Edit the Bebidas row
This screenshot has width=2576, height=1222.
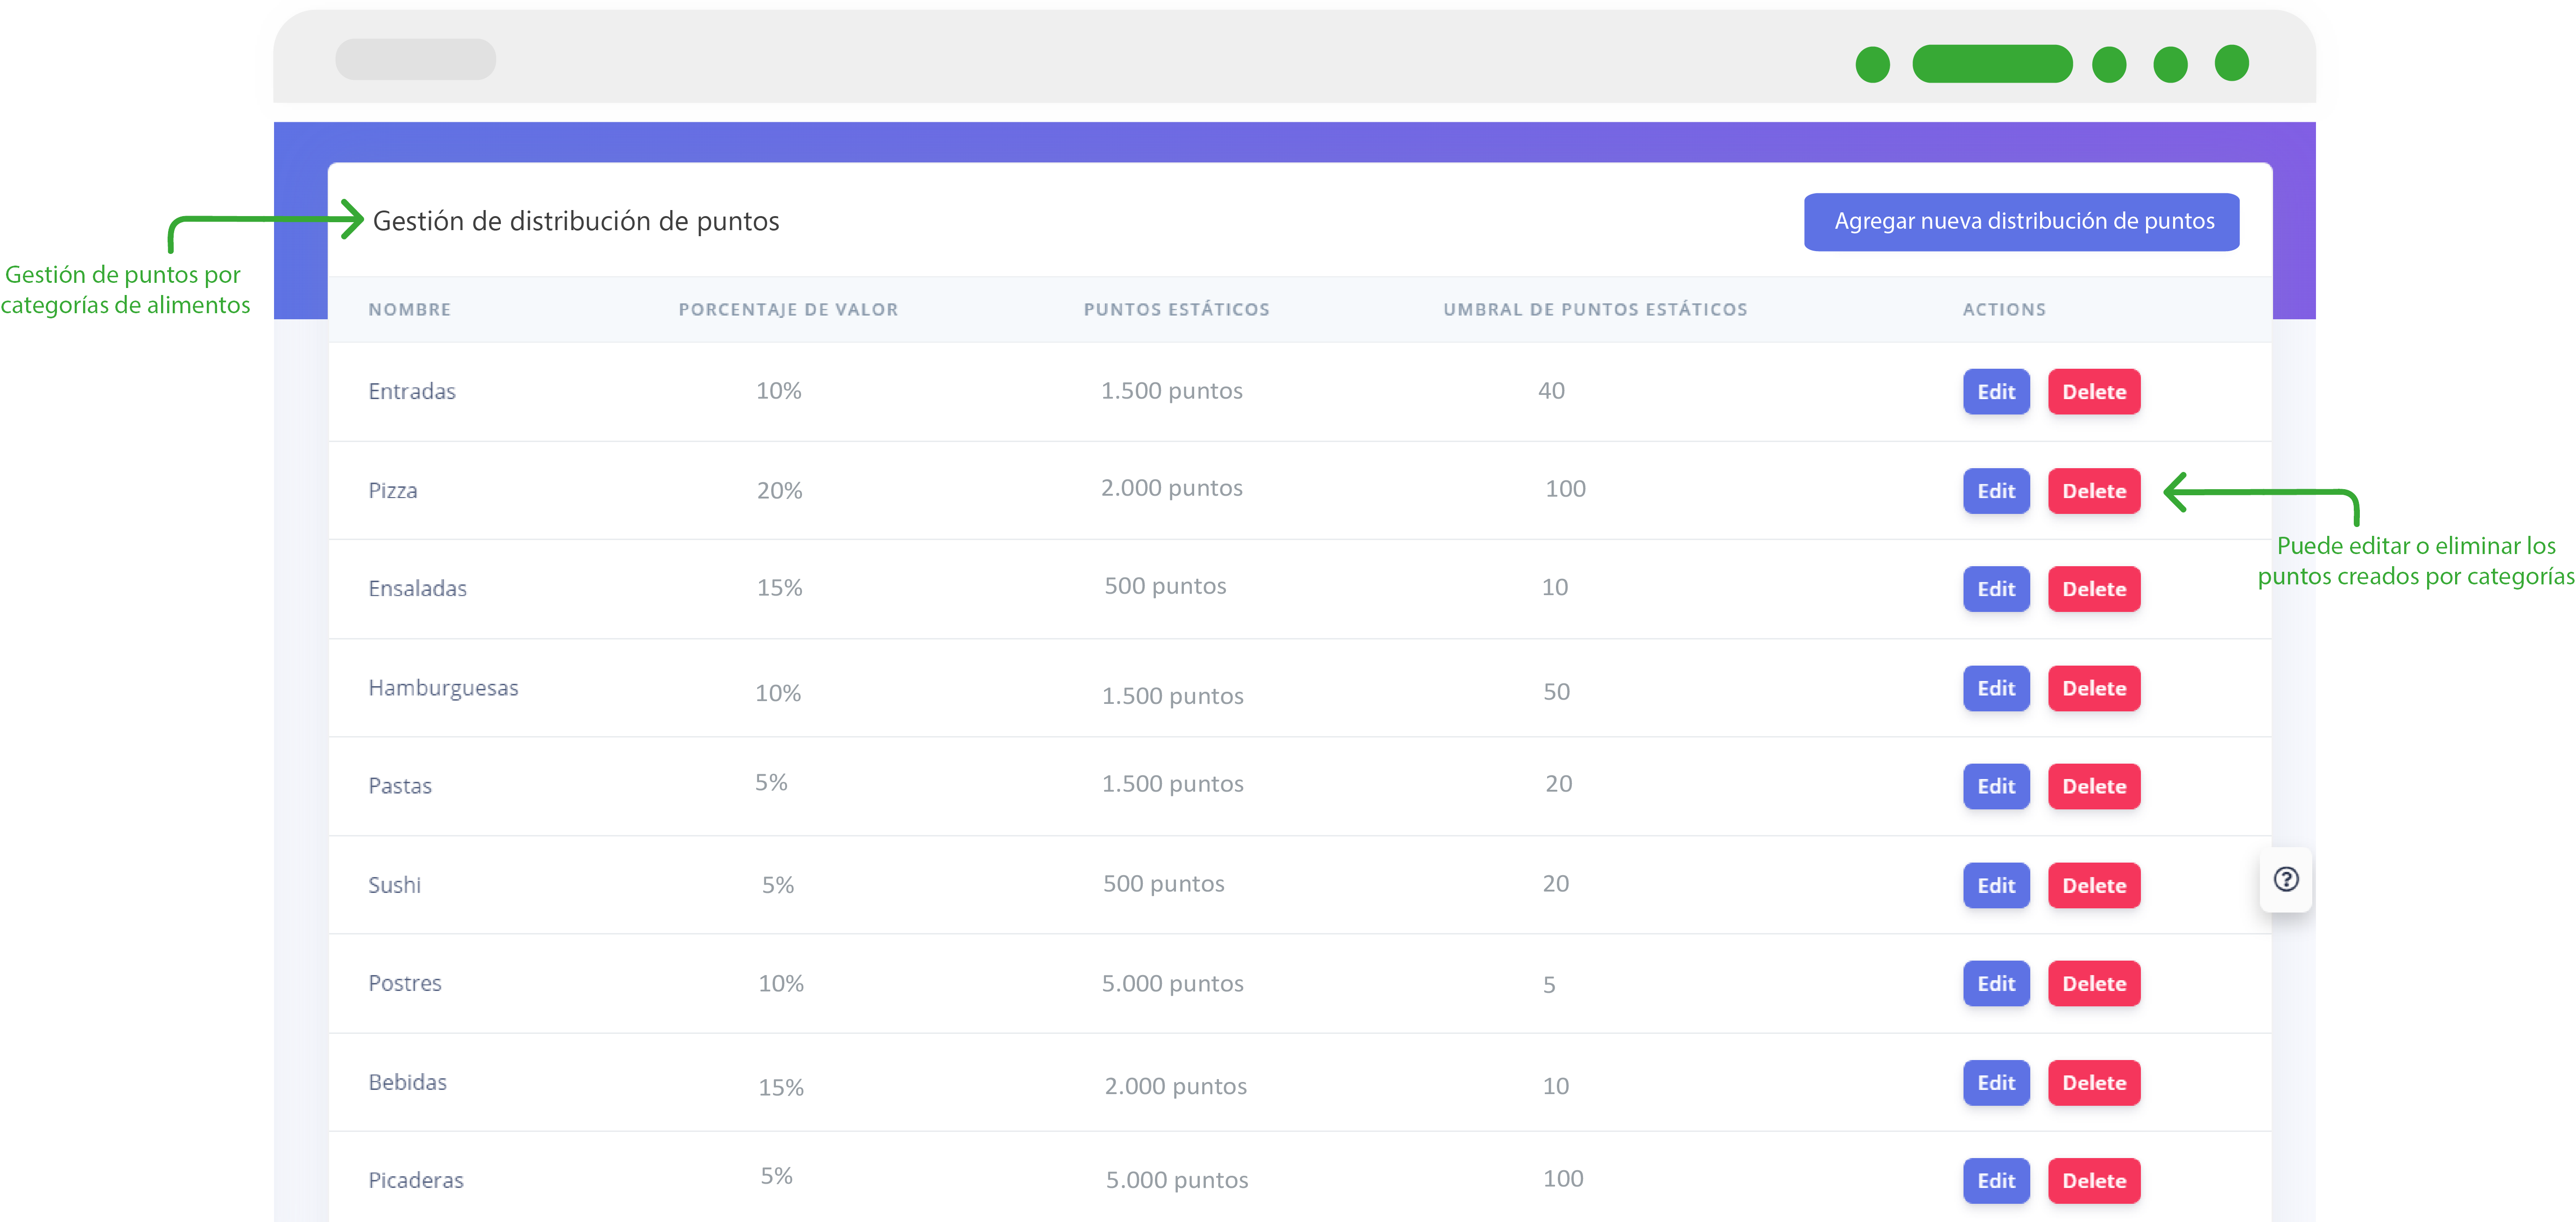coord(1996,1082)
